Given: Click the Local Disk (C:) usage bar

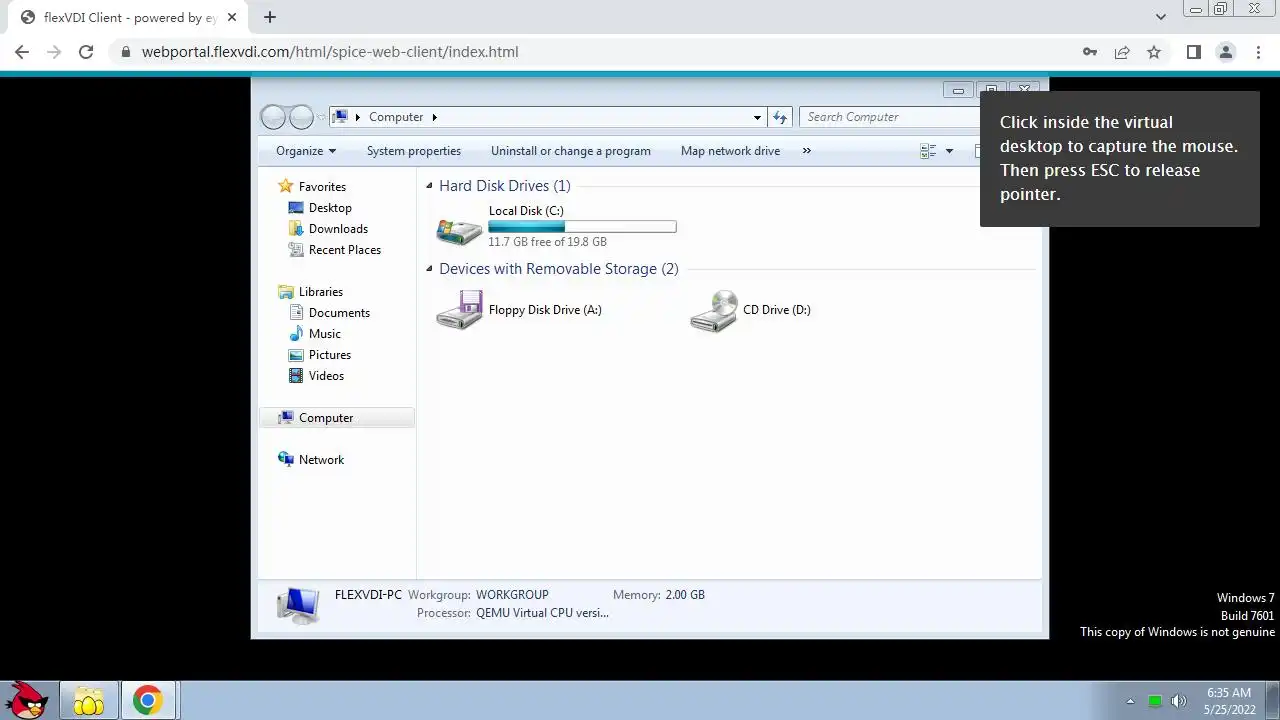Looking at the screenshot, I should [582, 227].
